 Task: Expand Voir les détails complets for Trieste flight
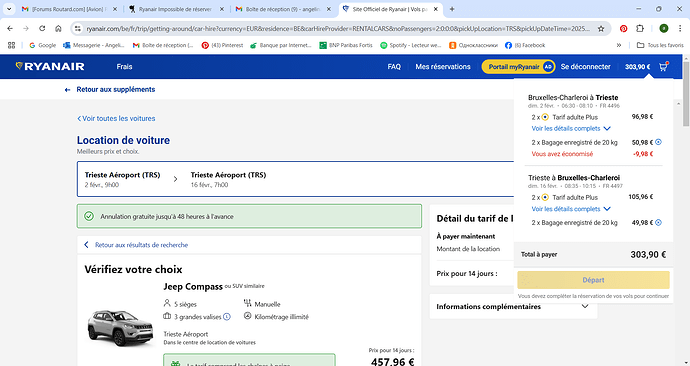click(571, 128)
